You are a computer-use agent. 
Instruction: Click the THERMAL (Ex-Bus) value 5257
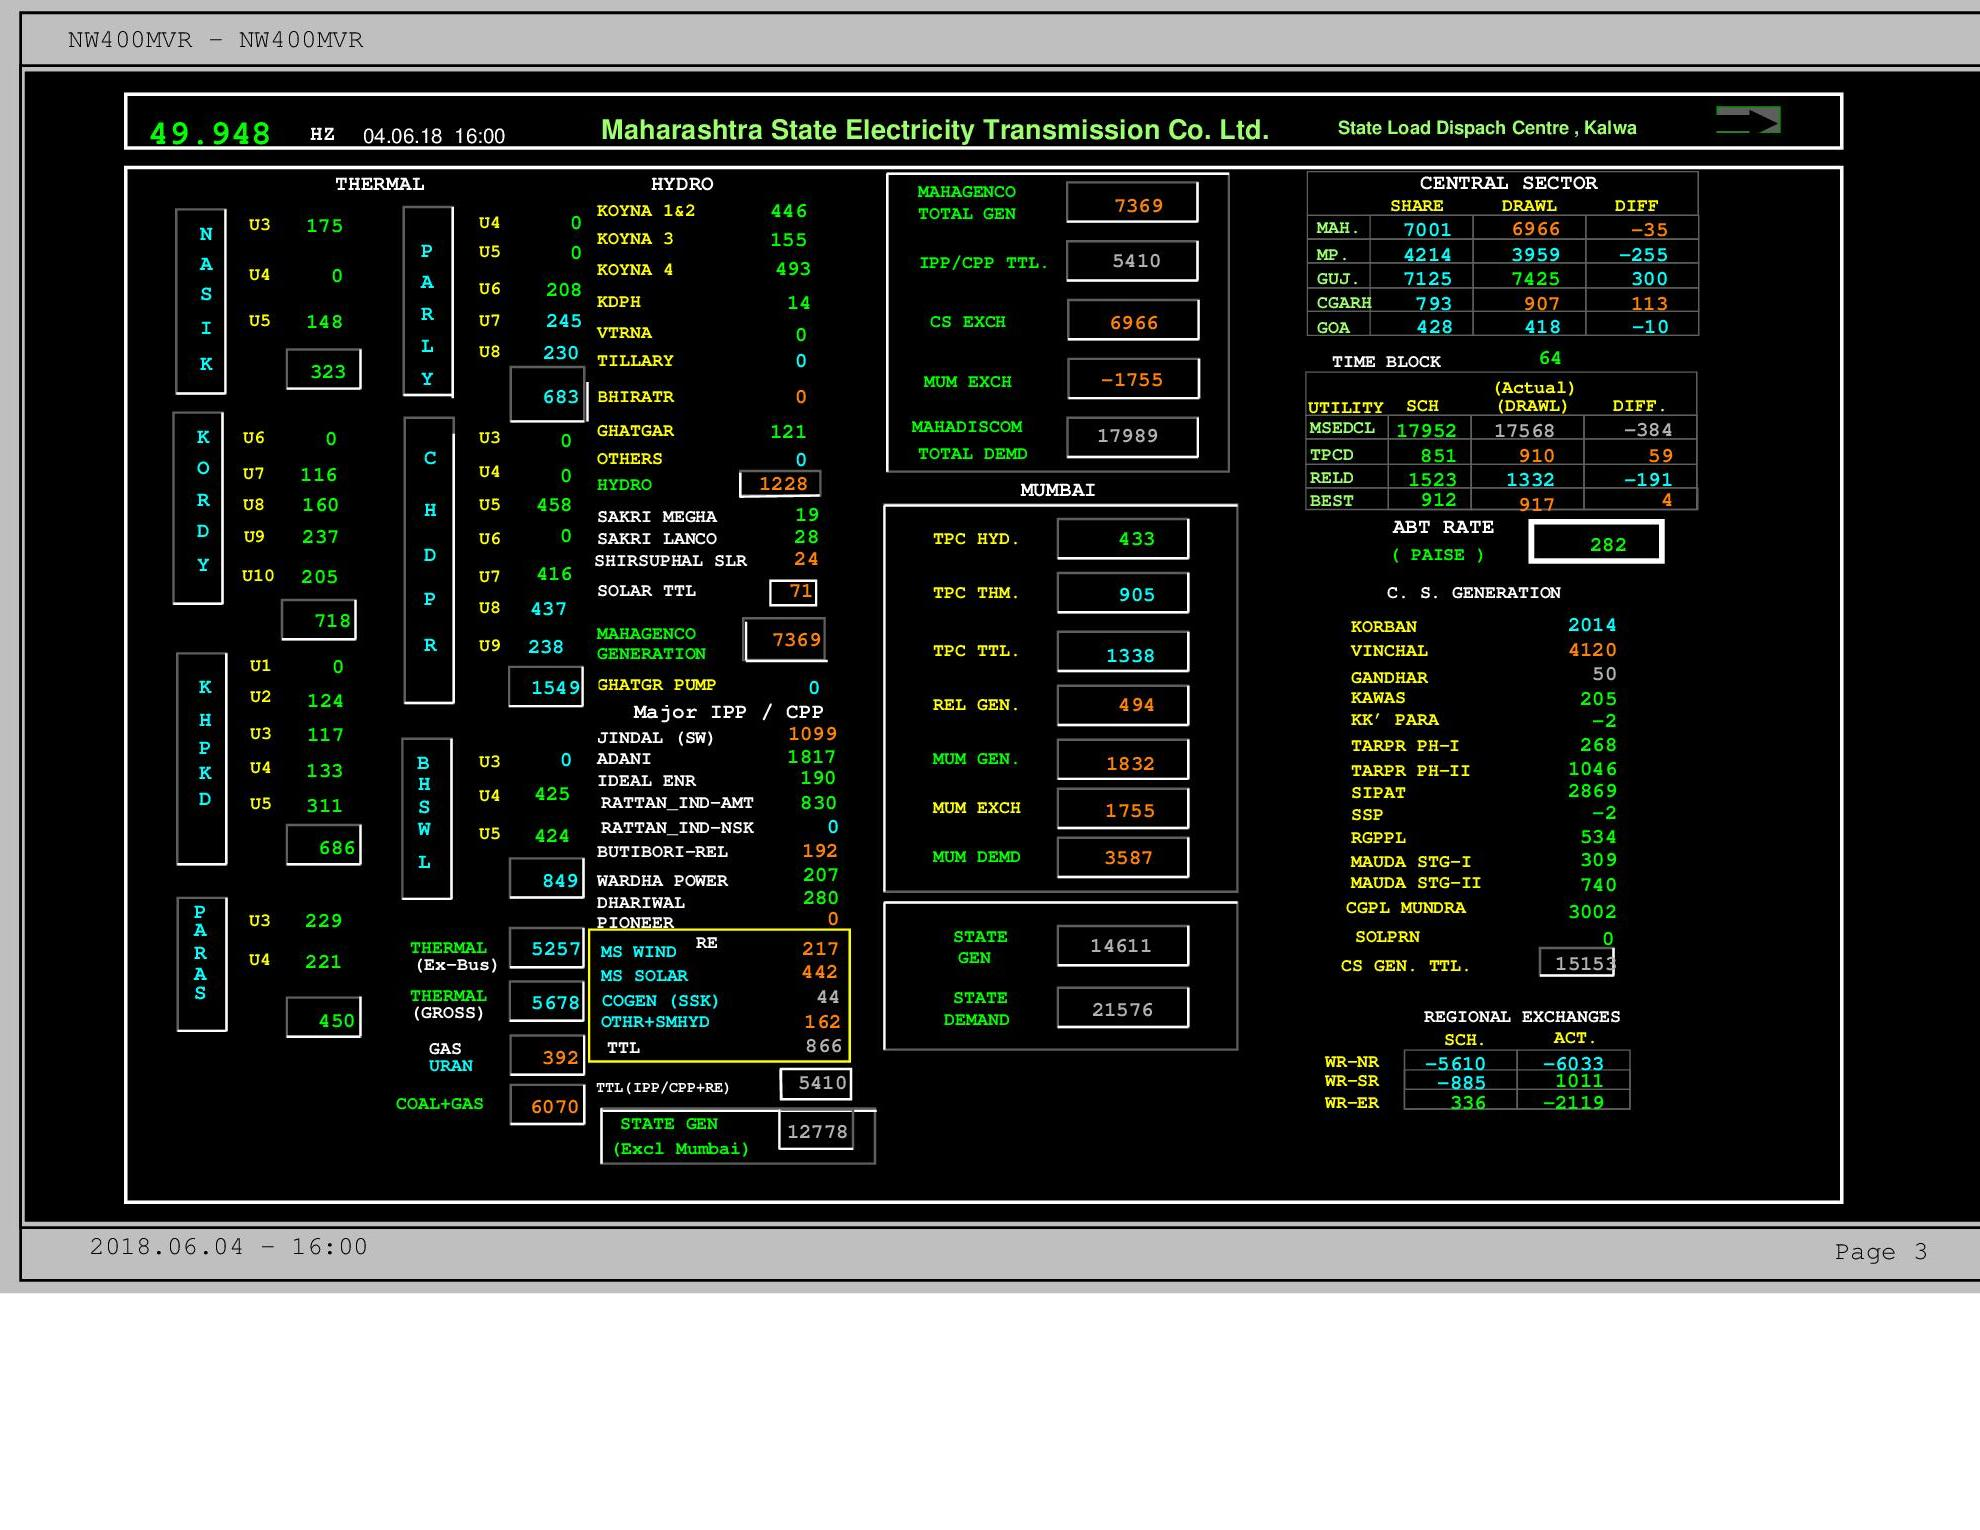[547, 948]
